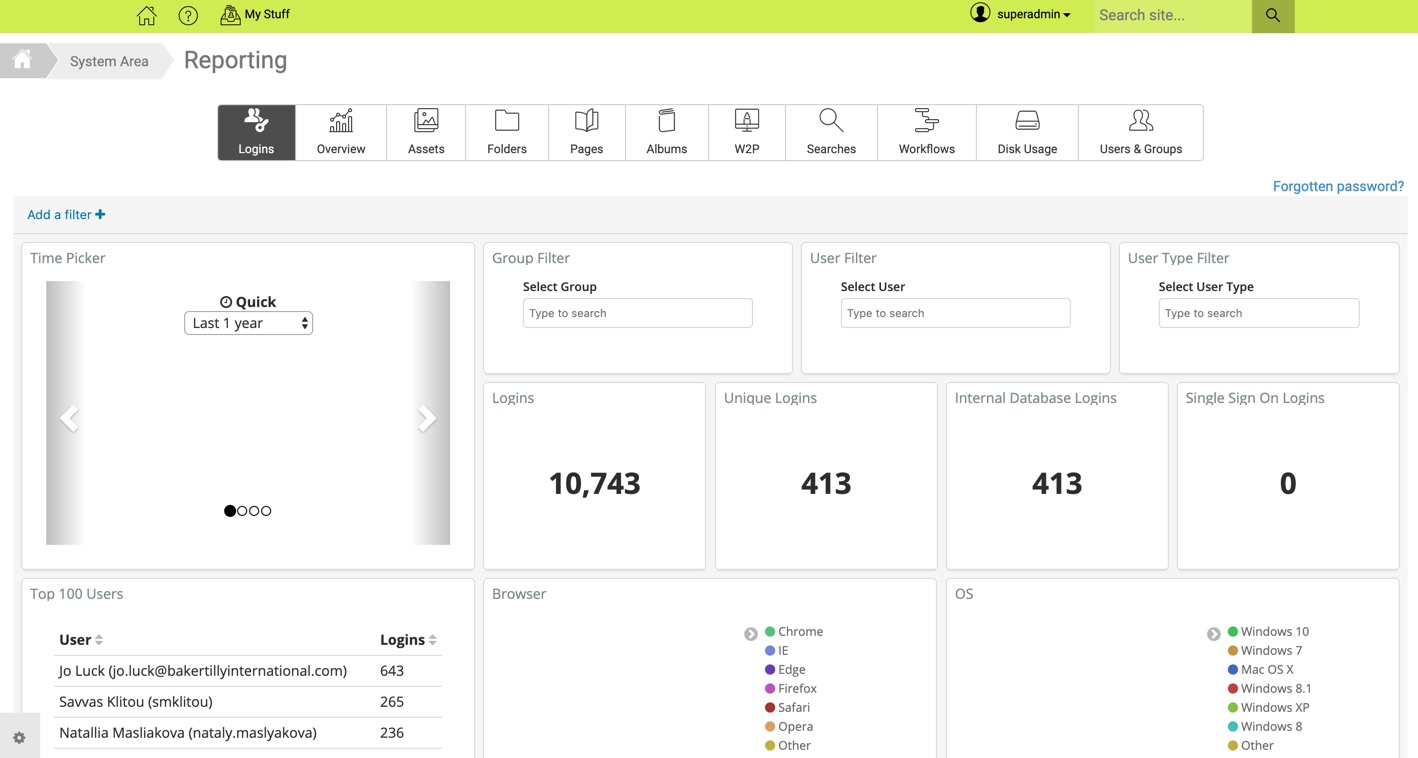Select the Natallia Masliakova user row

[x=248, y=733]
